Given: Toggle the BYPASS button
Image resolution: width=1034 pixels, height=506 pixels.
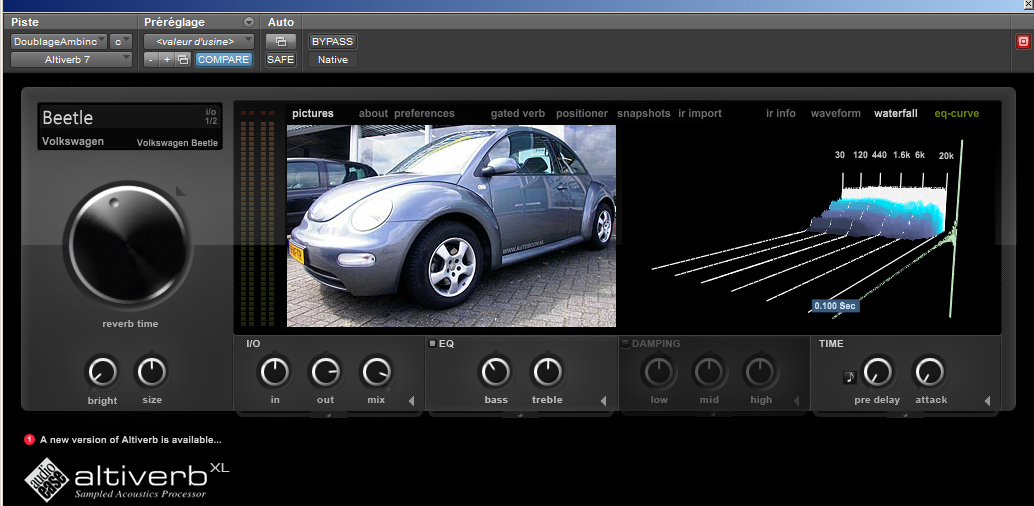Looking at the screenshot, I should coord(332,42).
